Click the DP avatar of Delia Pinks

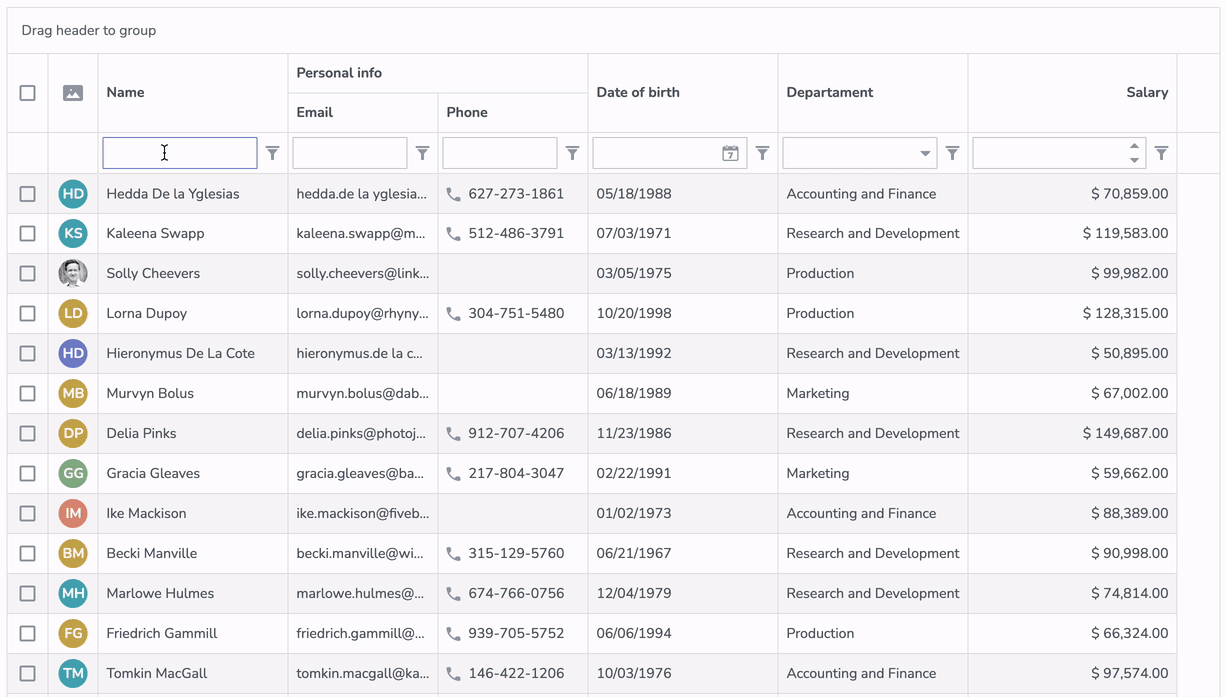click(x=73, y=434)
